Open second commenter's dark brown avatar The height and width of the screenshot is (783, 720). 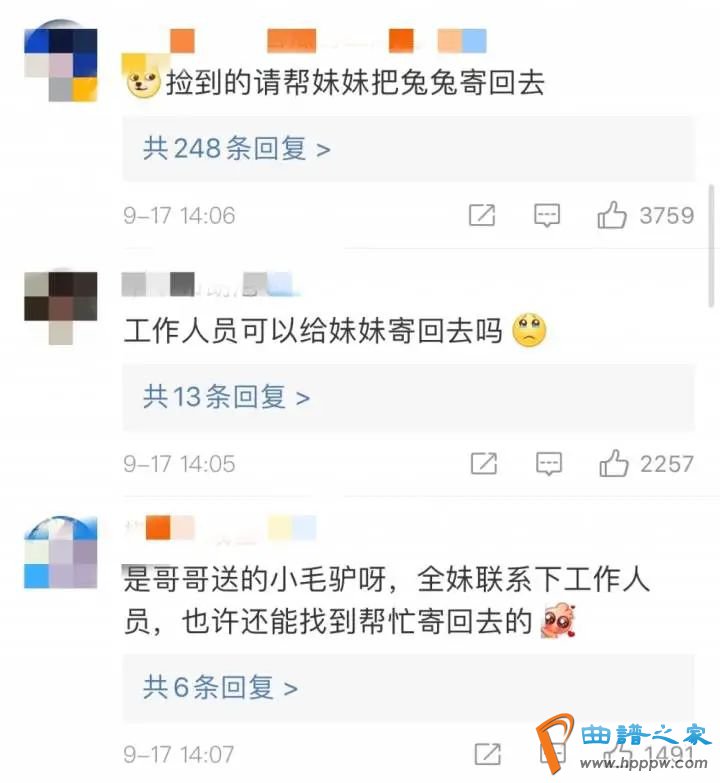tap(60, 307)
